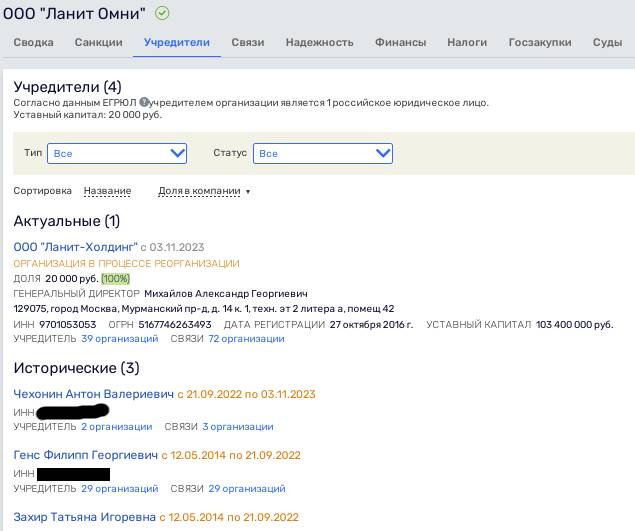Click the Уставный капитал: 20 000 руб. line
This screenshot has width=635, height=531.
coord(87,115)
